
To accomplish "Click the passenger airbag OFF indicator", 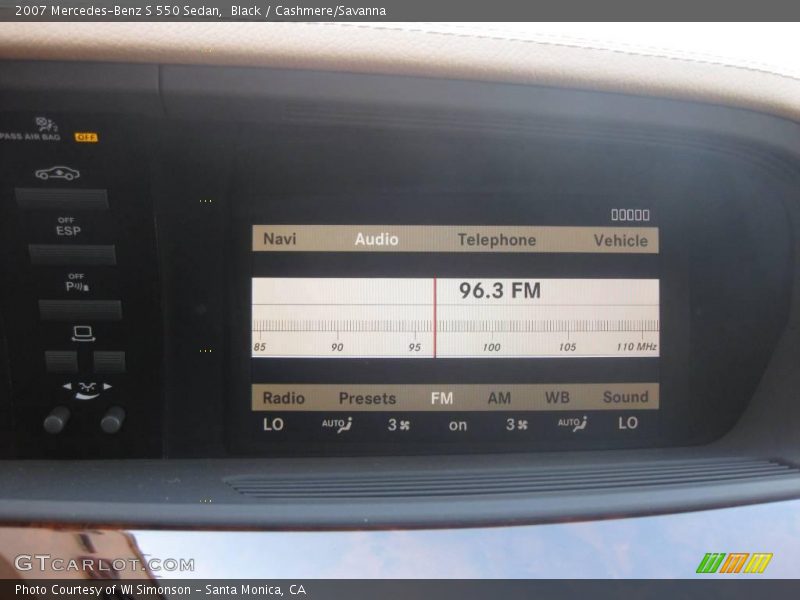I will point(86,137).
